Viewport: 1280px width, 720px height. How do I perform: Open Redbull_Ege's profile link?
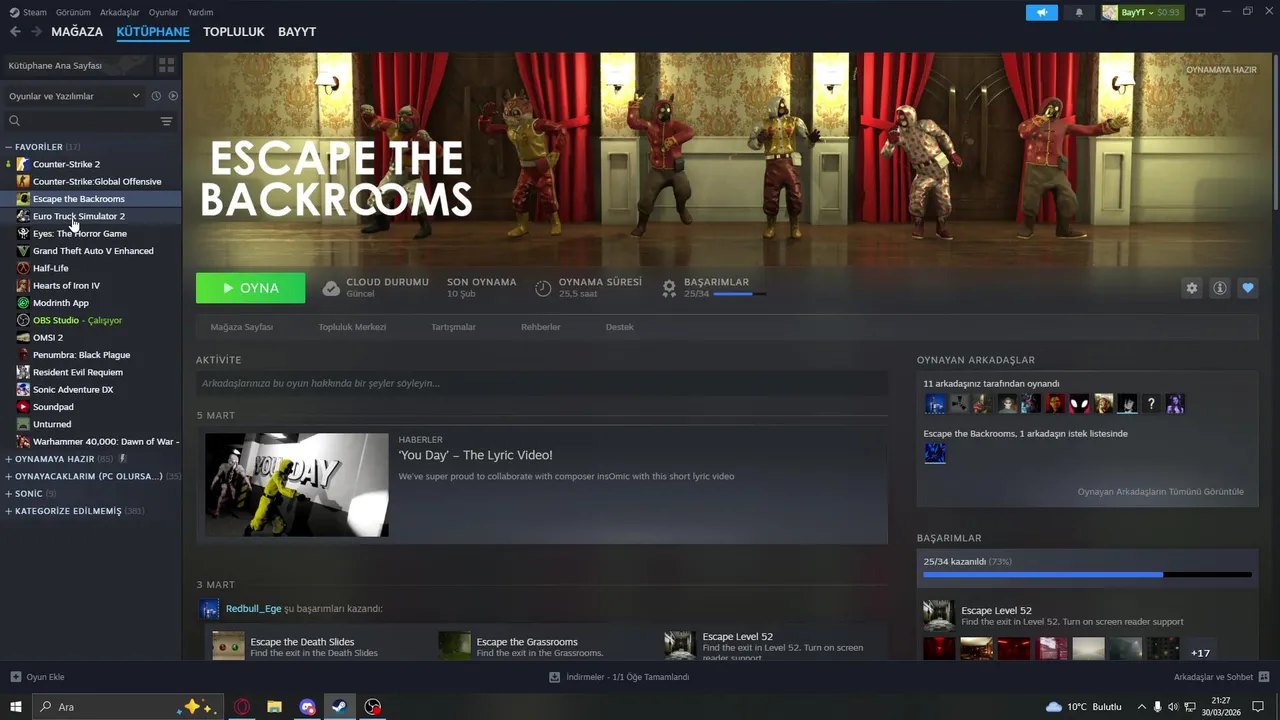coord(253,609)
